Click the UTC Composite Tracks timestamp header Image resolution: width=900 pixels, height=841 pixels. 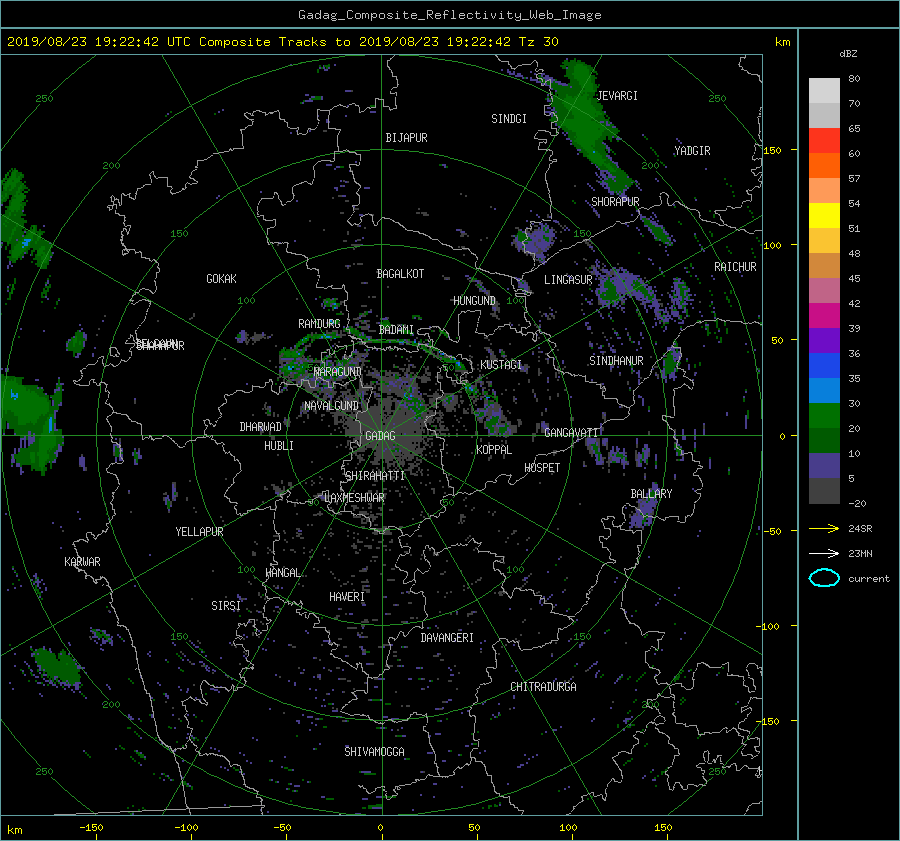pyautogui.click(x=282, y=42)
